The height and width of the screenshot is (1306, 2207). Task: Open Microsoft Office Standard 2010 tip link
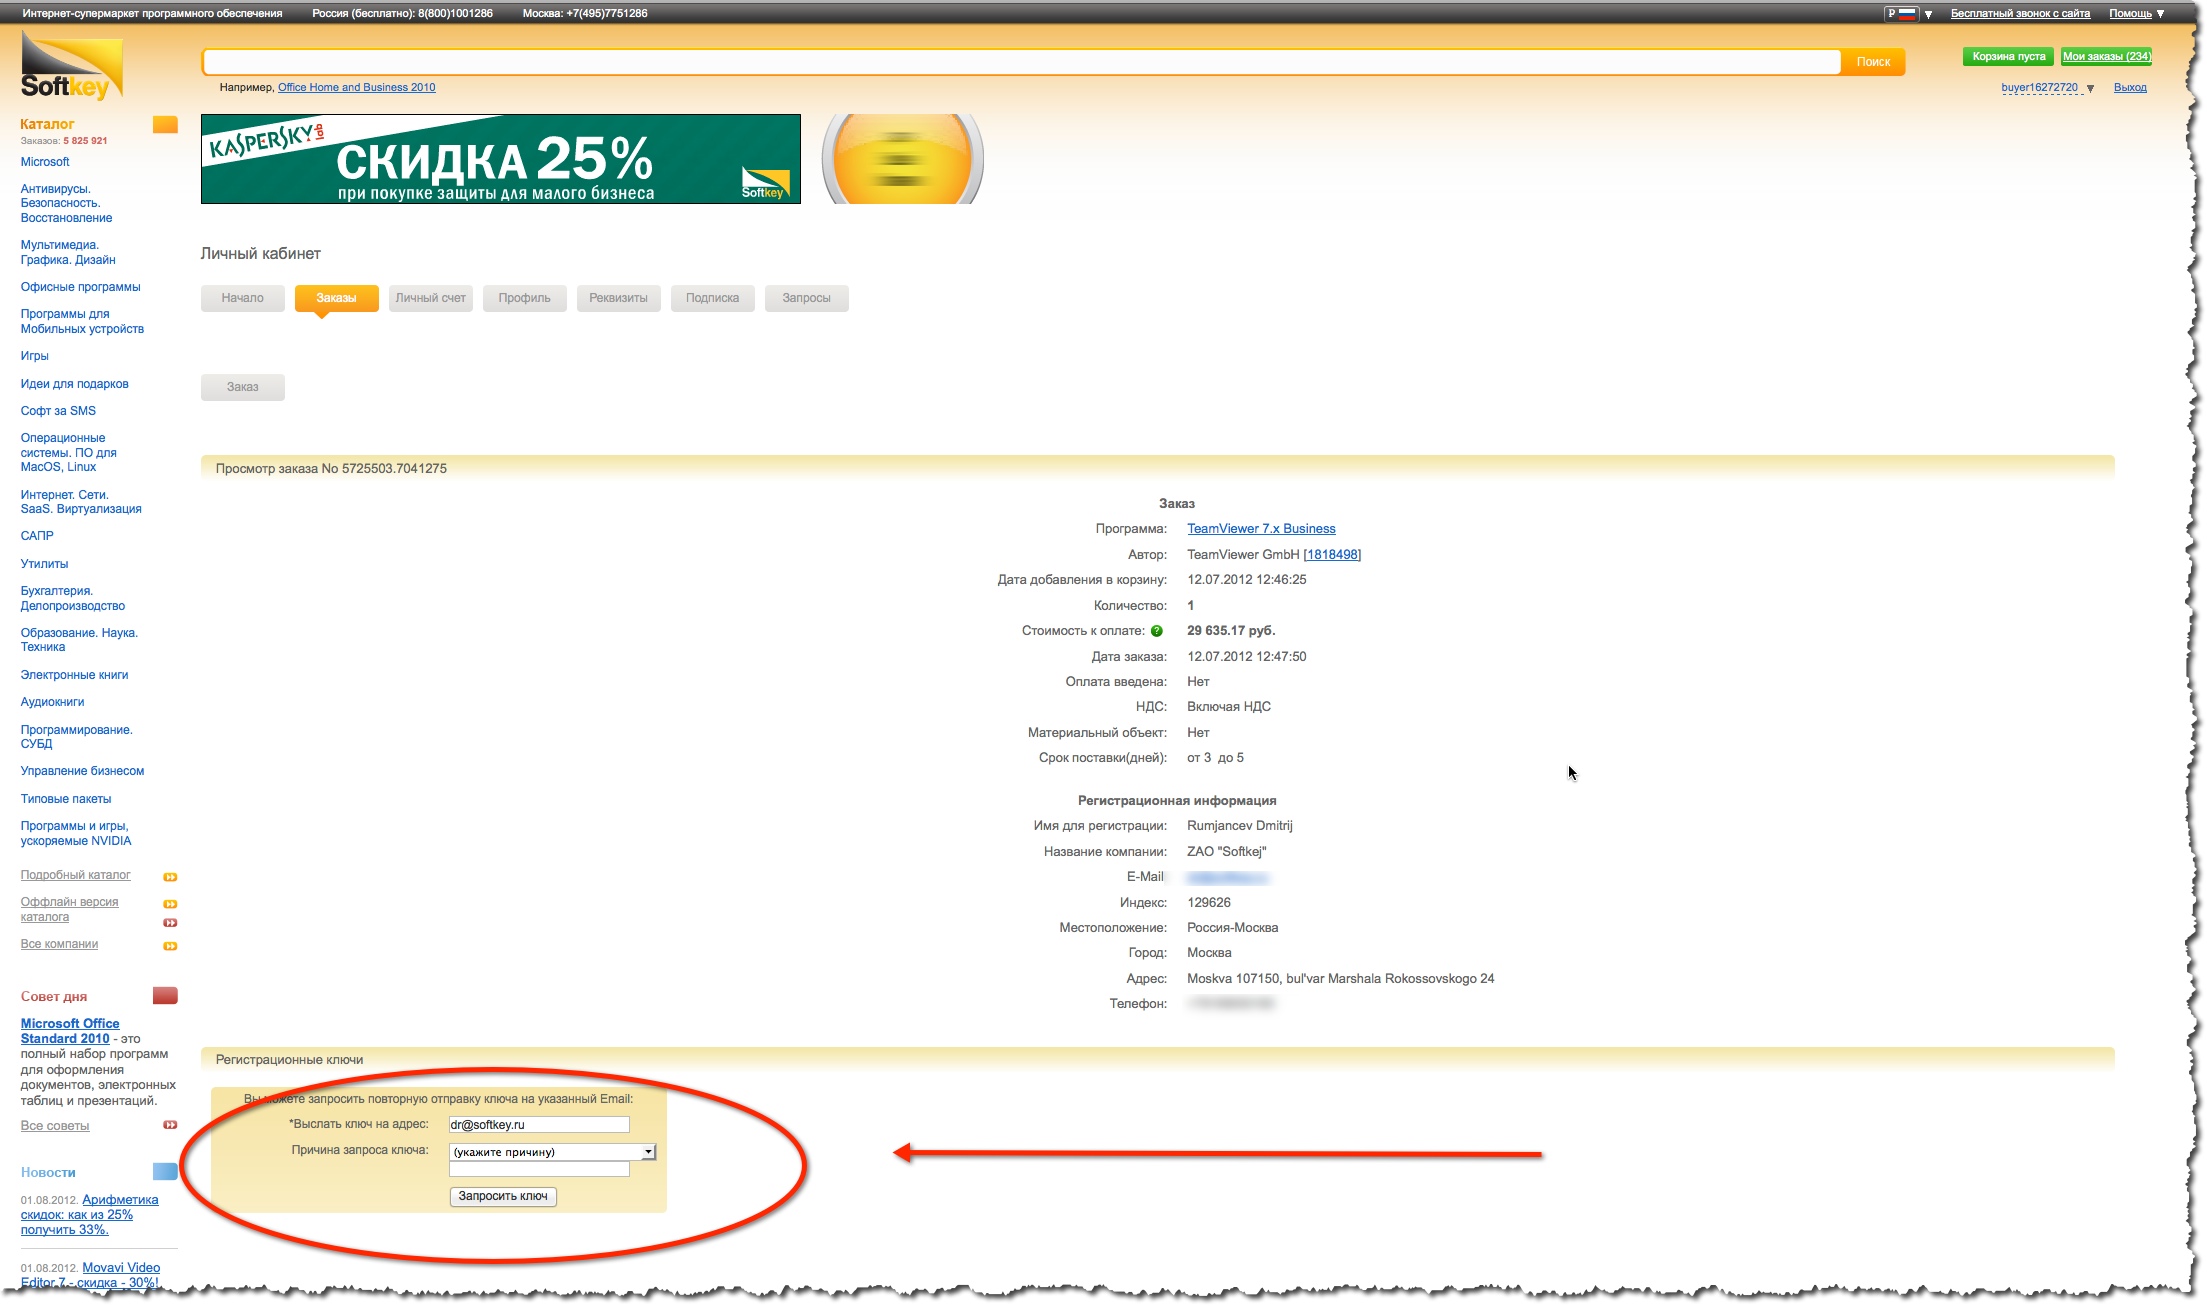coord(70,1031)
